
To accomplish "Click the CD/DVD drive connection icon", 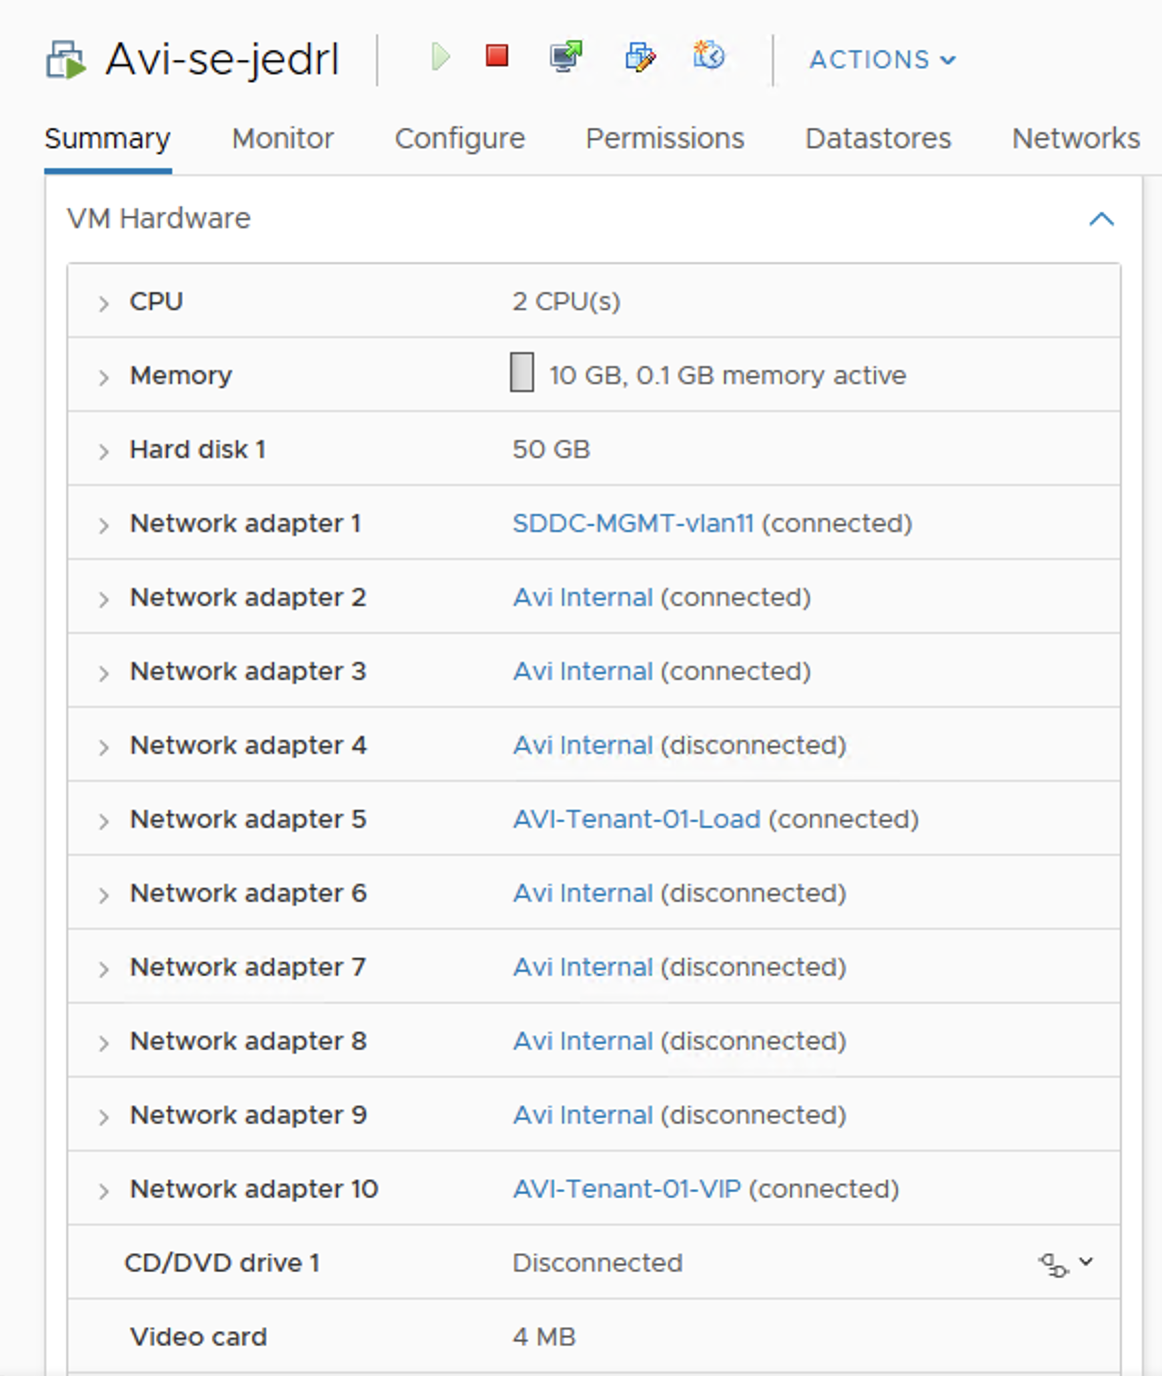I will tap(1053, 1265).
